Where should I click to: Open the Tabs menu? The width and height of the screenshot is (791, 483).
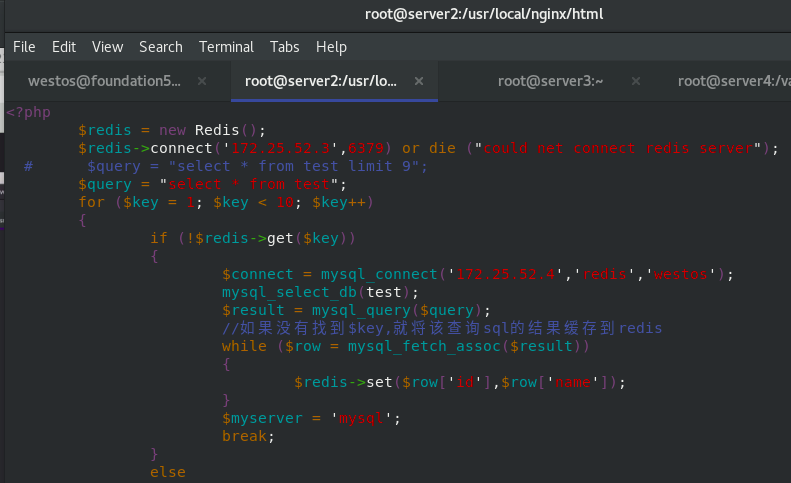click(x=285, y=47)
